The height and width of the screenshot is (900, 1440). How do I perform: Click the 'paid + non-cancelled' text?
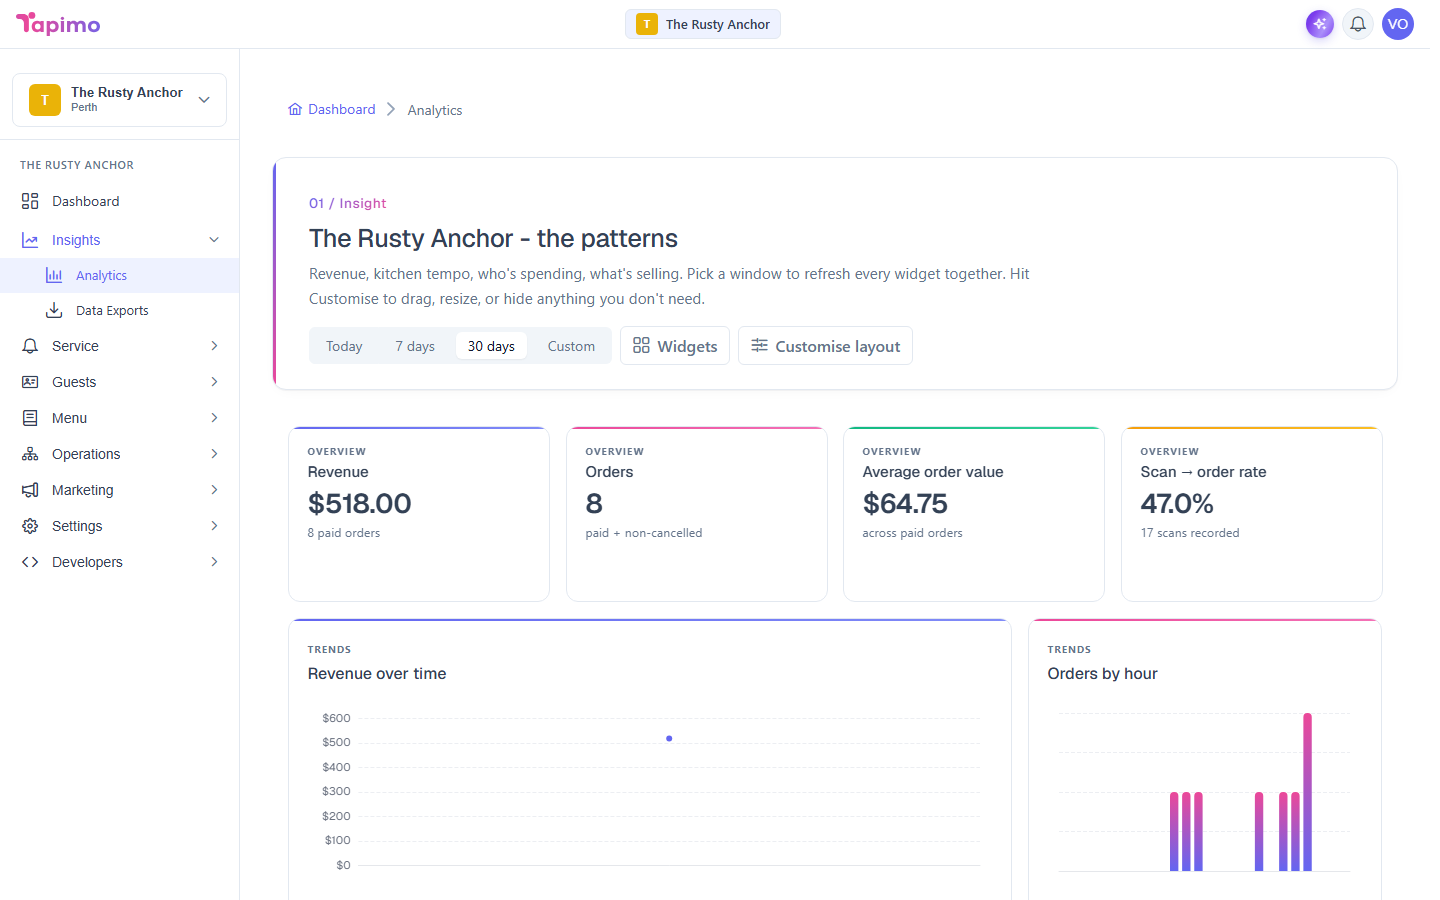(x=644, y=533)
